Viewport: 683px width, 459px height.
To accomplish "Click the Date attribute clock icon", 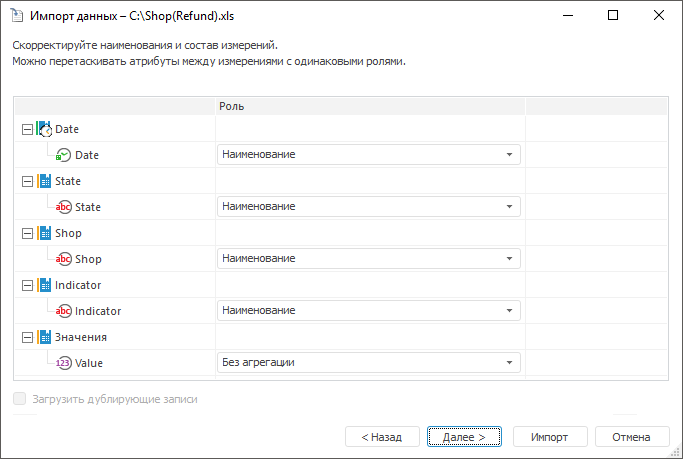I will tap(64, 155).
